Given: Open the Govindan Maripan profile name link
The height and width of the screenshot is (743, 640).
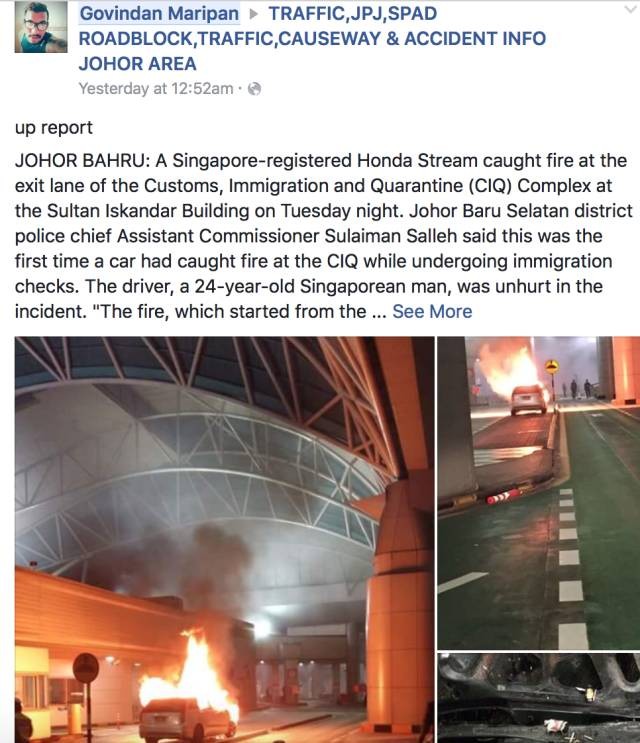Looking at the screenshot, I should pos(159,13).
